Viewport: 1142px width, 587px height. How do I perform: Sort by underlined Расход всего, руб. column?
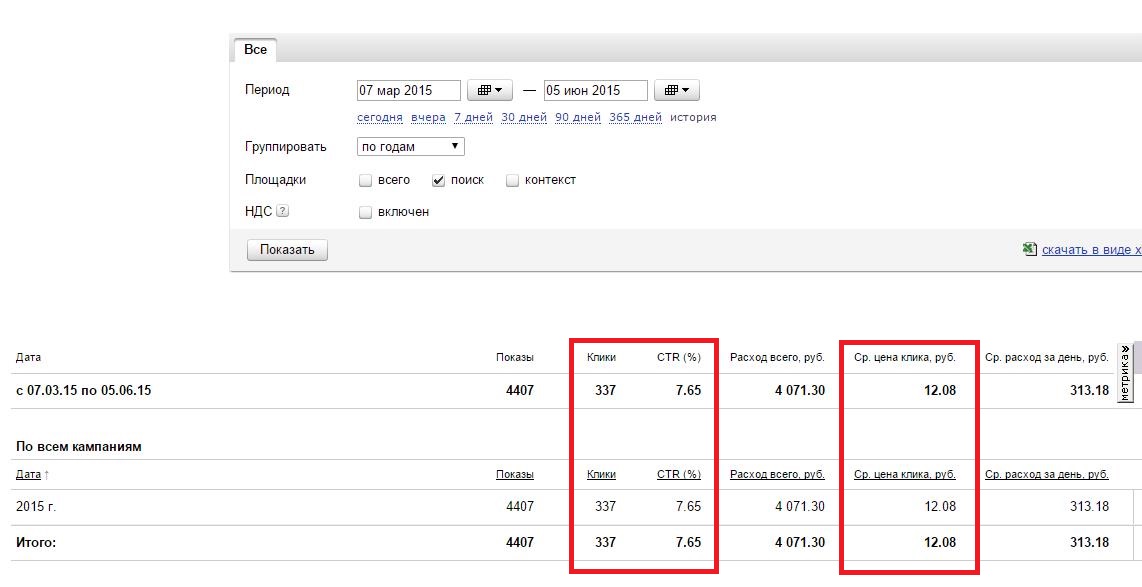(x=778, y=474)
